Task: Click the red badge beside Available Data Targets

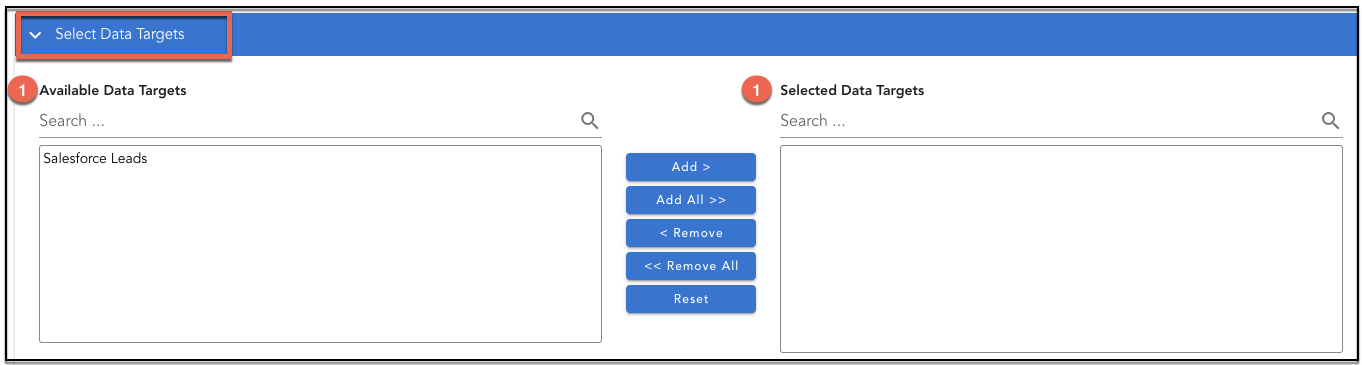Action: coord(23,91)
